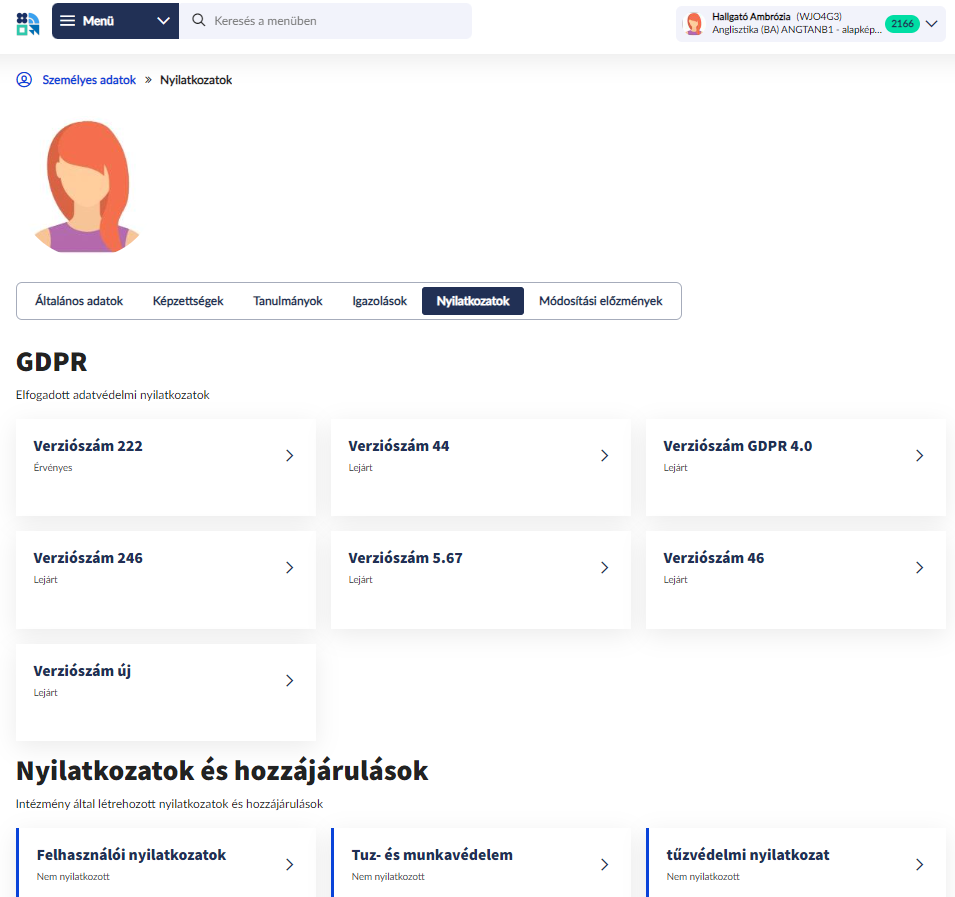Click Nyilatkozatok breadcrumb text

(x=196, y=80)
